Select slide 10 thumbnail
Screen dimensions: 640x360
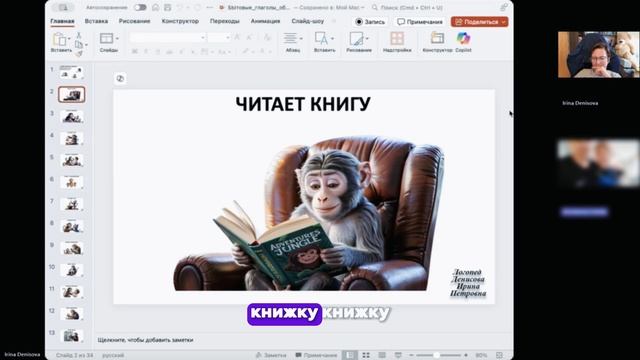pyautogui.click(x=71, y=269)
